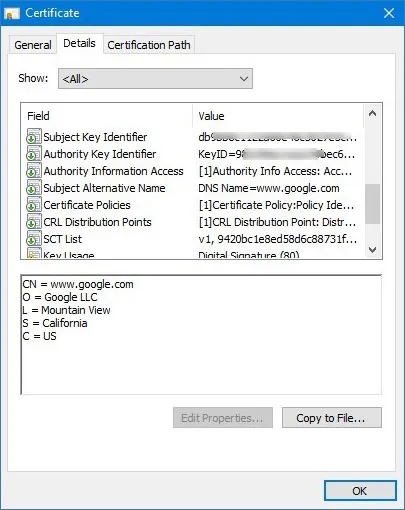Click the Field column header
405x510 pixels.
coord(107,116)
